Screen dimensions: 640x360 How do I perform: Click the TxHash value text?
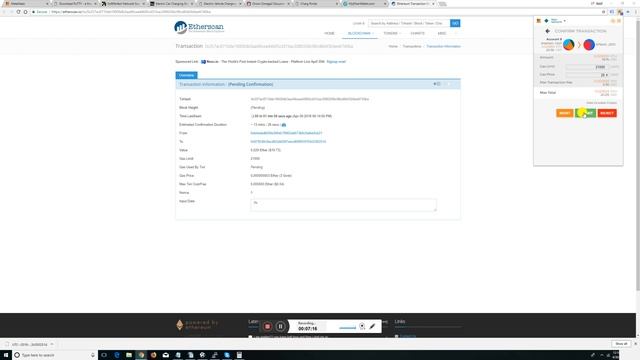310,99
